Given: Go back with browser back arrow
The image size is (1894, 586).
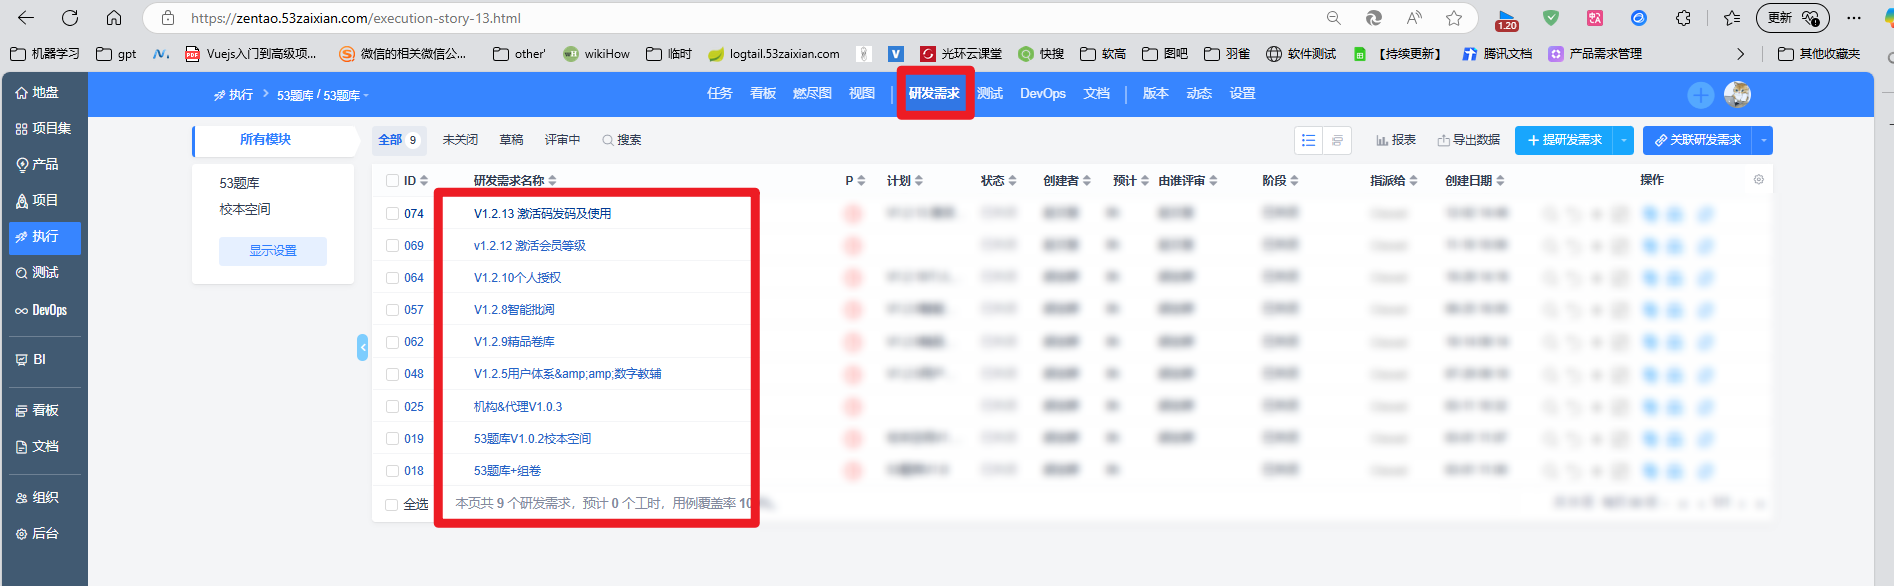Looking at the screenshot, I should click(x=26, y=18).
